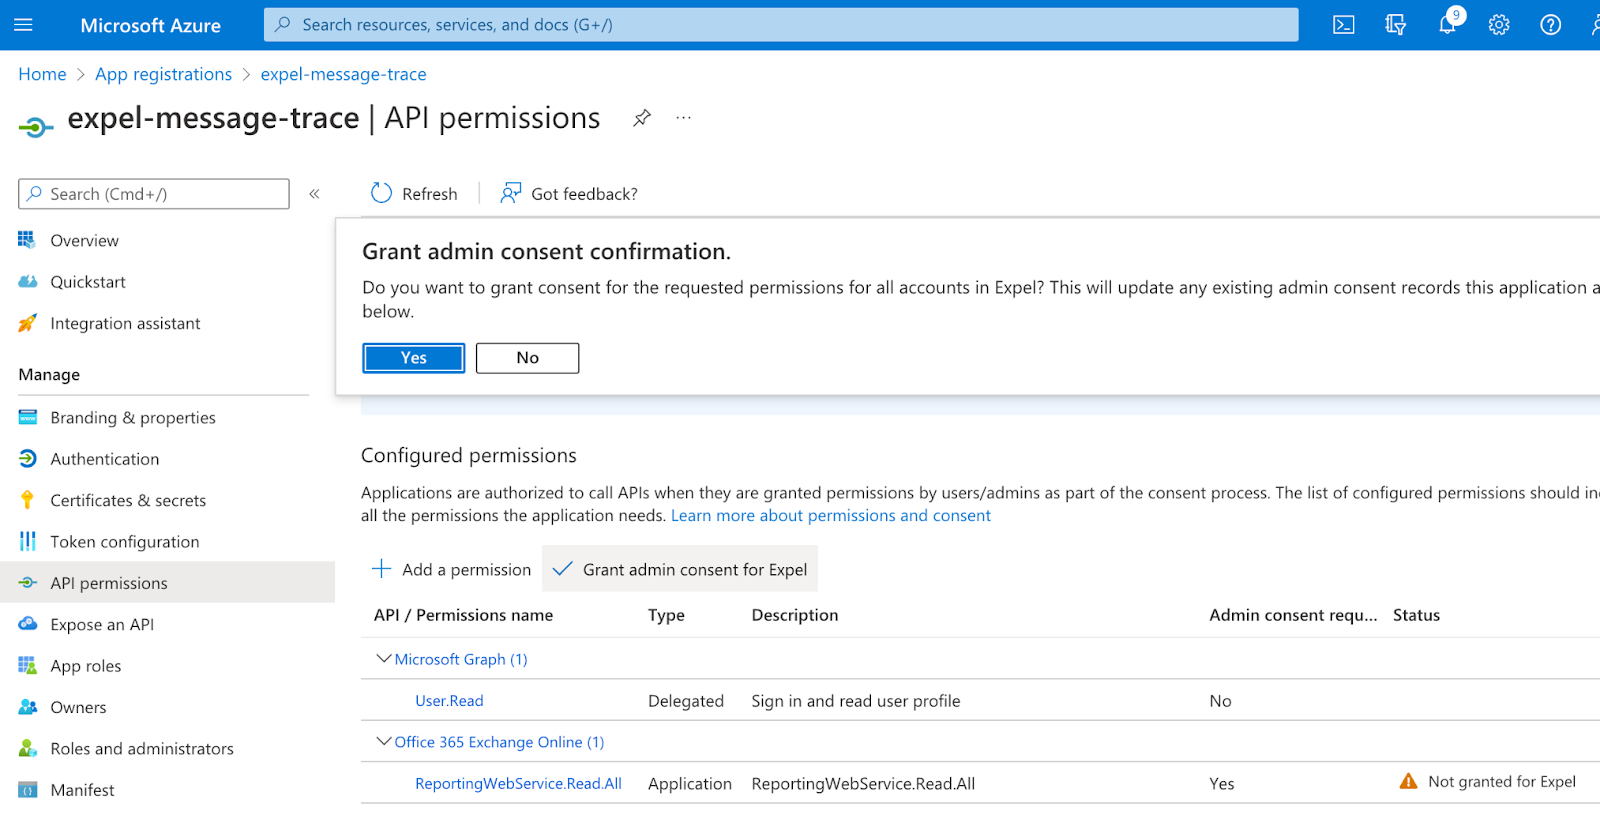Pin the API permissions page
Screen dimensions: 1600x824
tap(642, 118)
